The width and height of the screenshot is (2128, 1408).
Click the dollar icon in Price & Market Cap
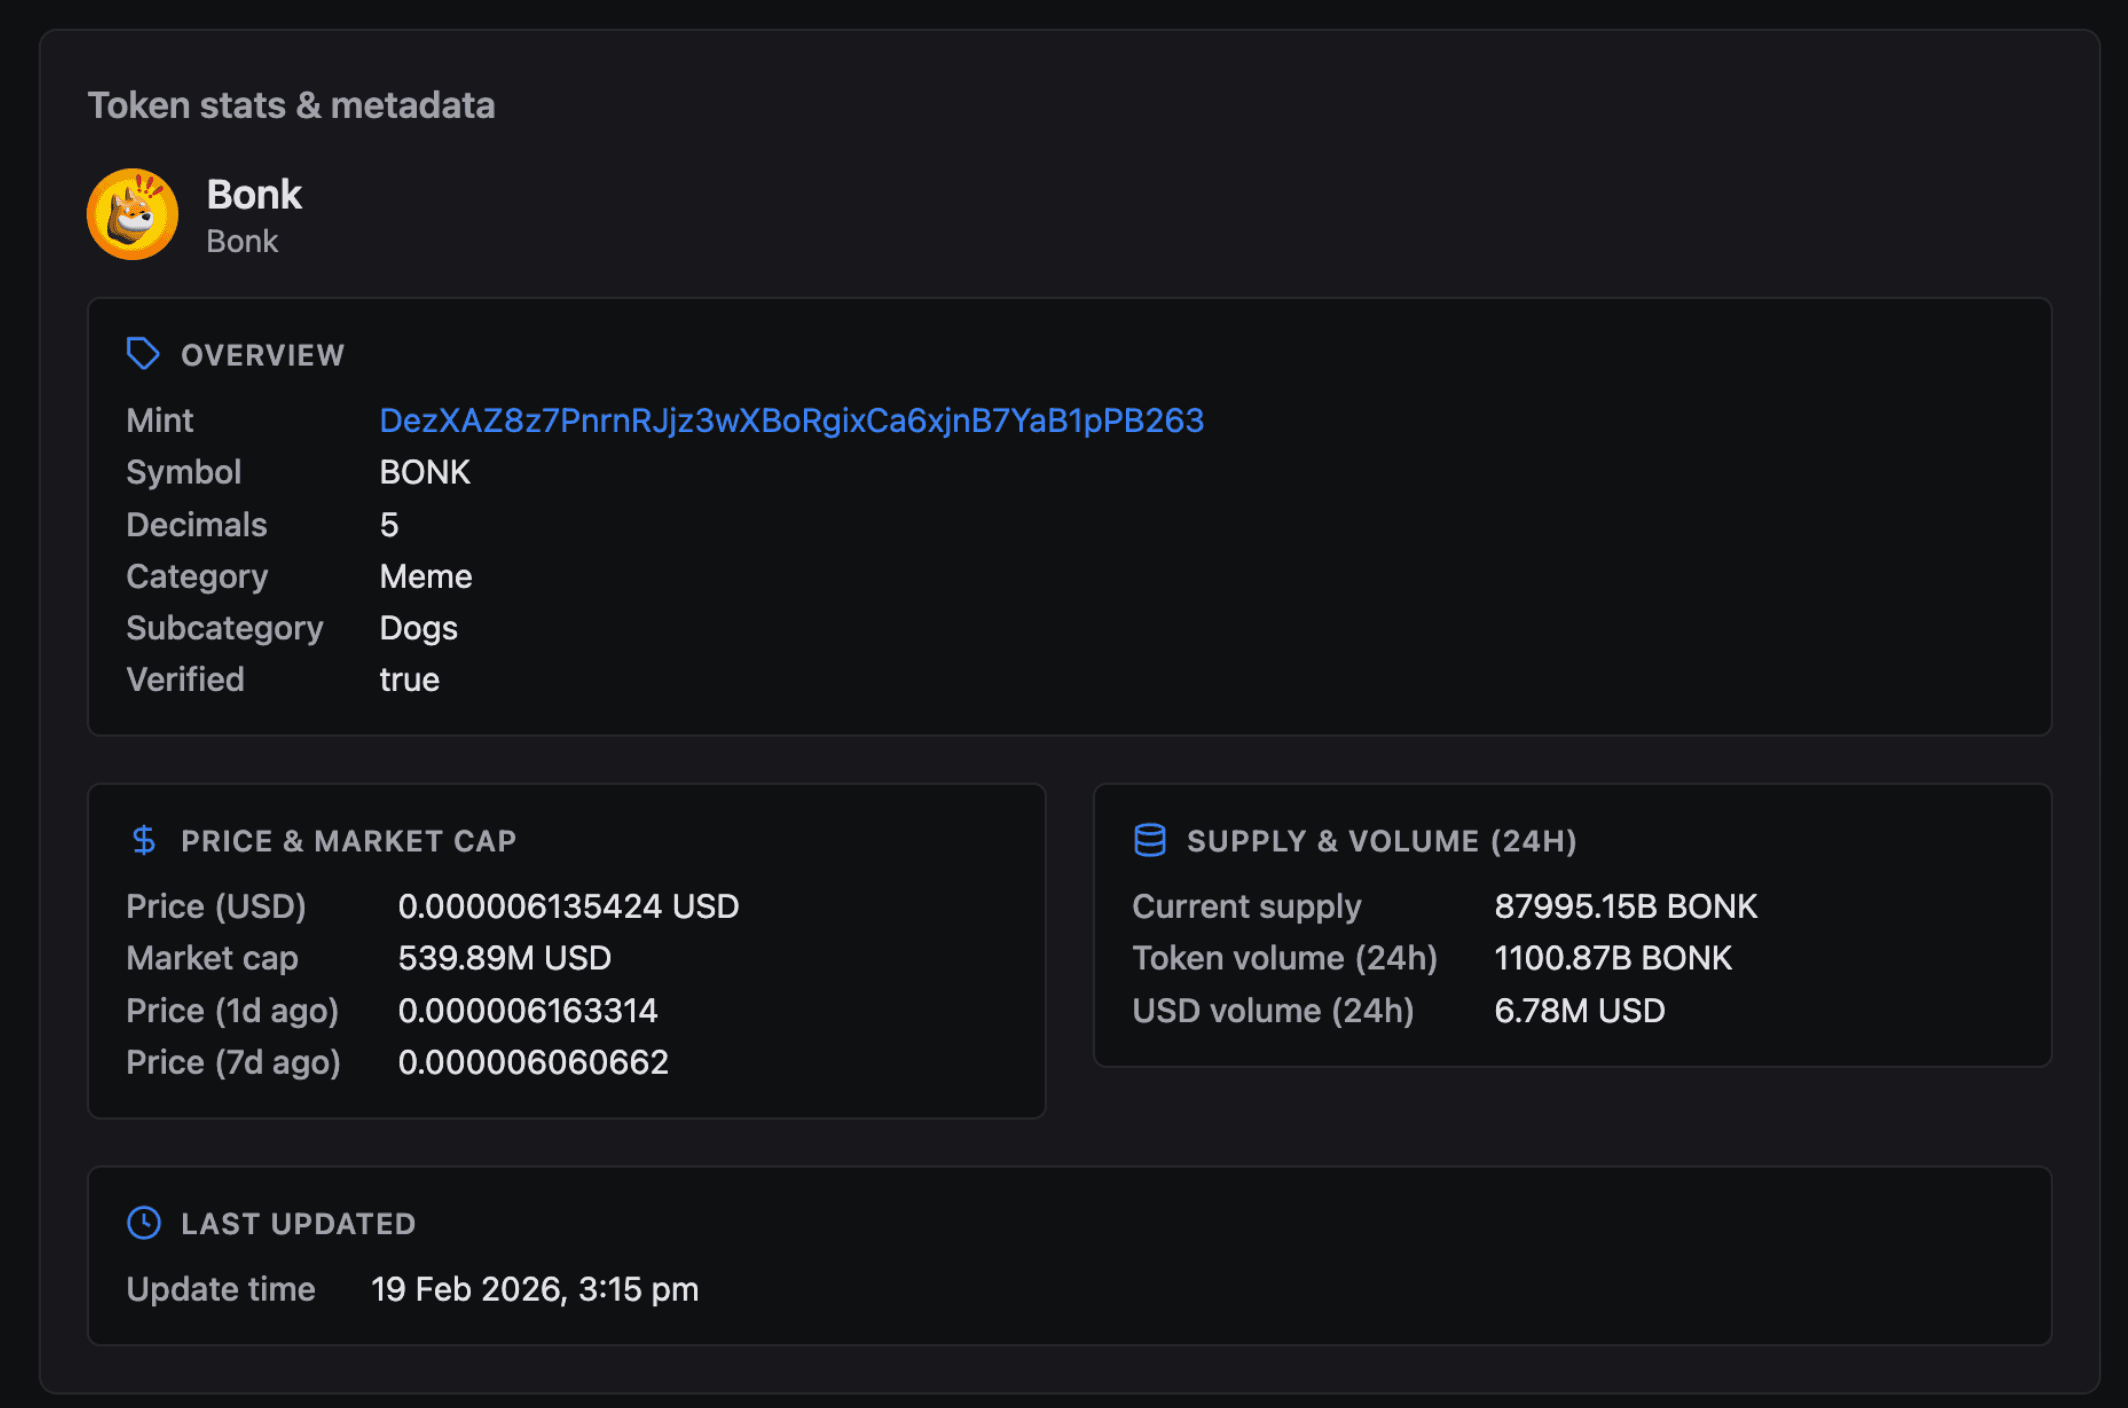click(144, 840)
